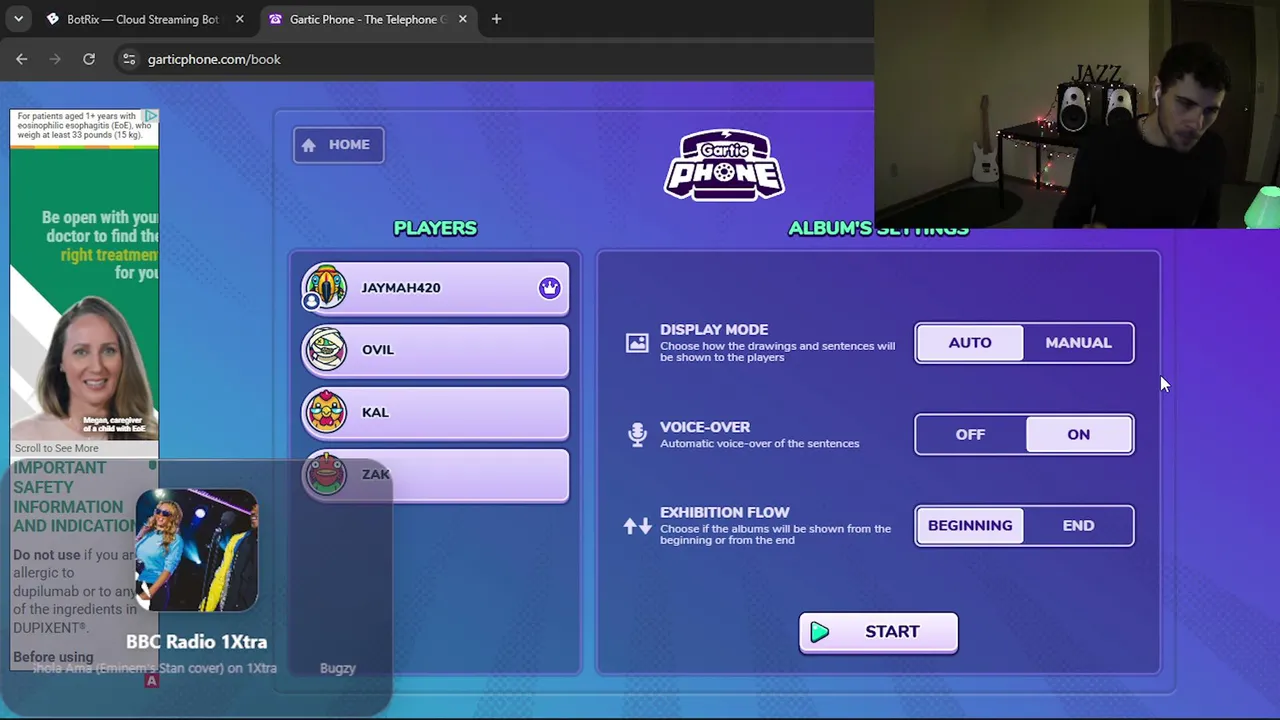Viewport: 1280px width, 720px height.
Task: Select the ZAK player avatar
Action: coord(326,474)
